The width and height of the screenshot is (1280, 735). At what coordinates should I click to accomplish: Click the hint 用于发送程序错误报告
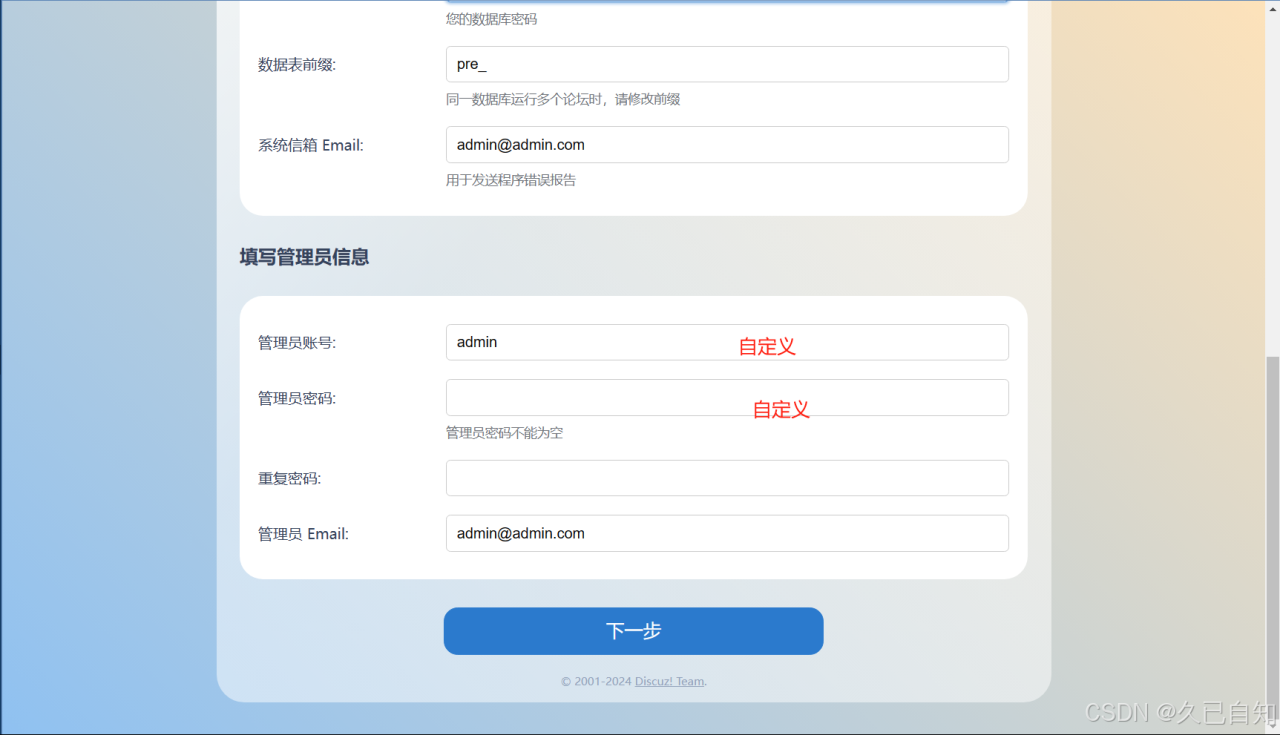tap(511, 180)
